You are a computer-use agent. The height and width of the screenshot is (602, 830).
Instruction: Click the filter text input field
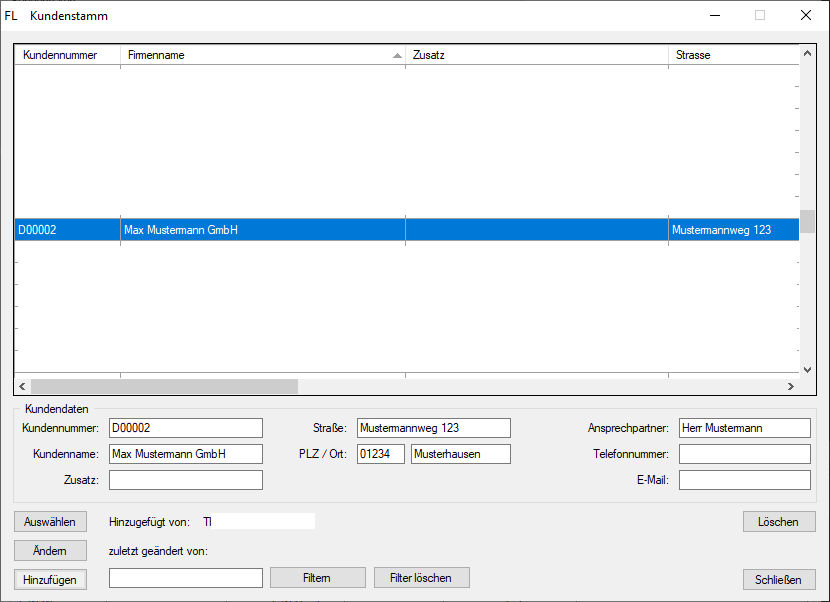click(x=185, y=578)
